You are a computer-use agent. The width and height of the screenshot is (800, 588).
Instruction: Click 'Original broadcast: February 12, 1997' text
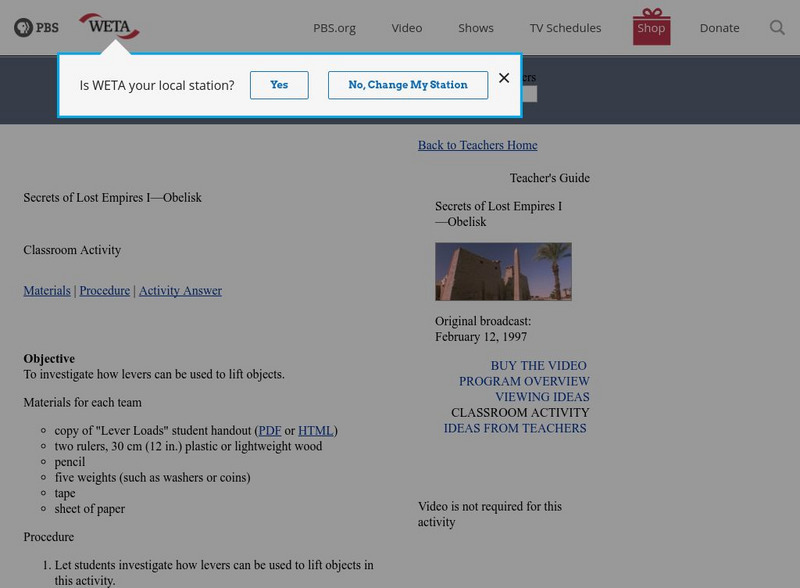tap(483, 329)
